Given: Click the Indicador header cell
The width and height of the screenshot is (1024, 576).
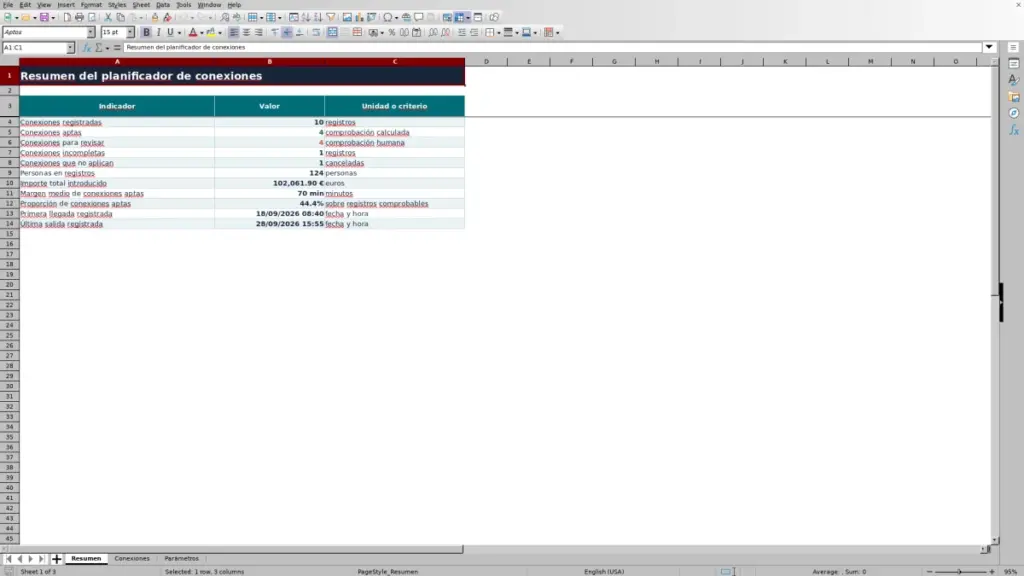Looking at the screenshot, I should [x=117, y=106].
